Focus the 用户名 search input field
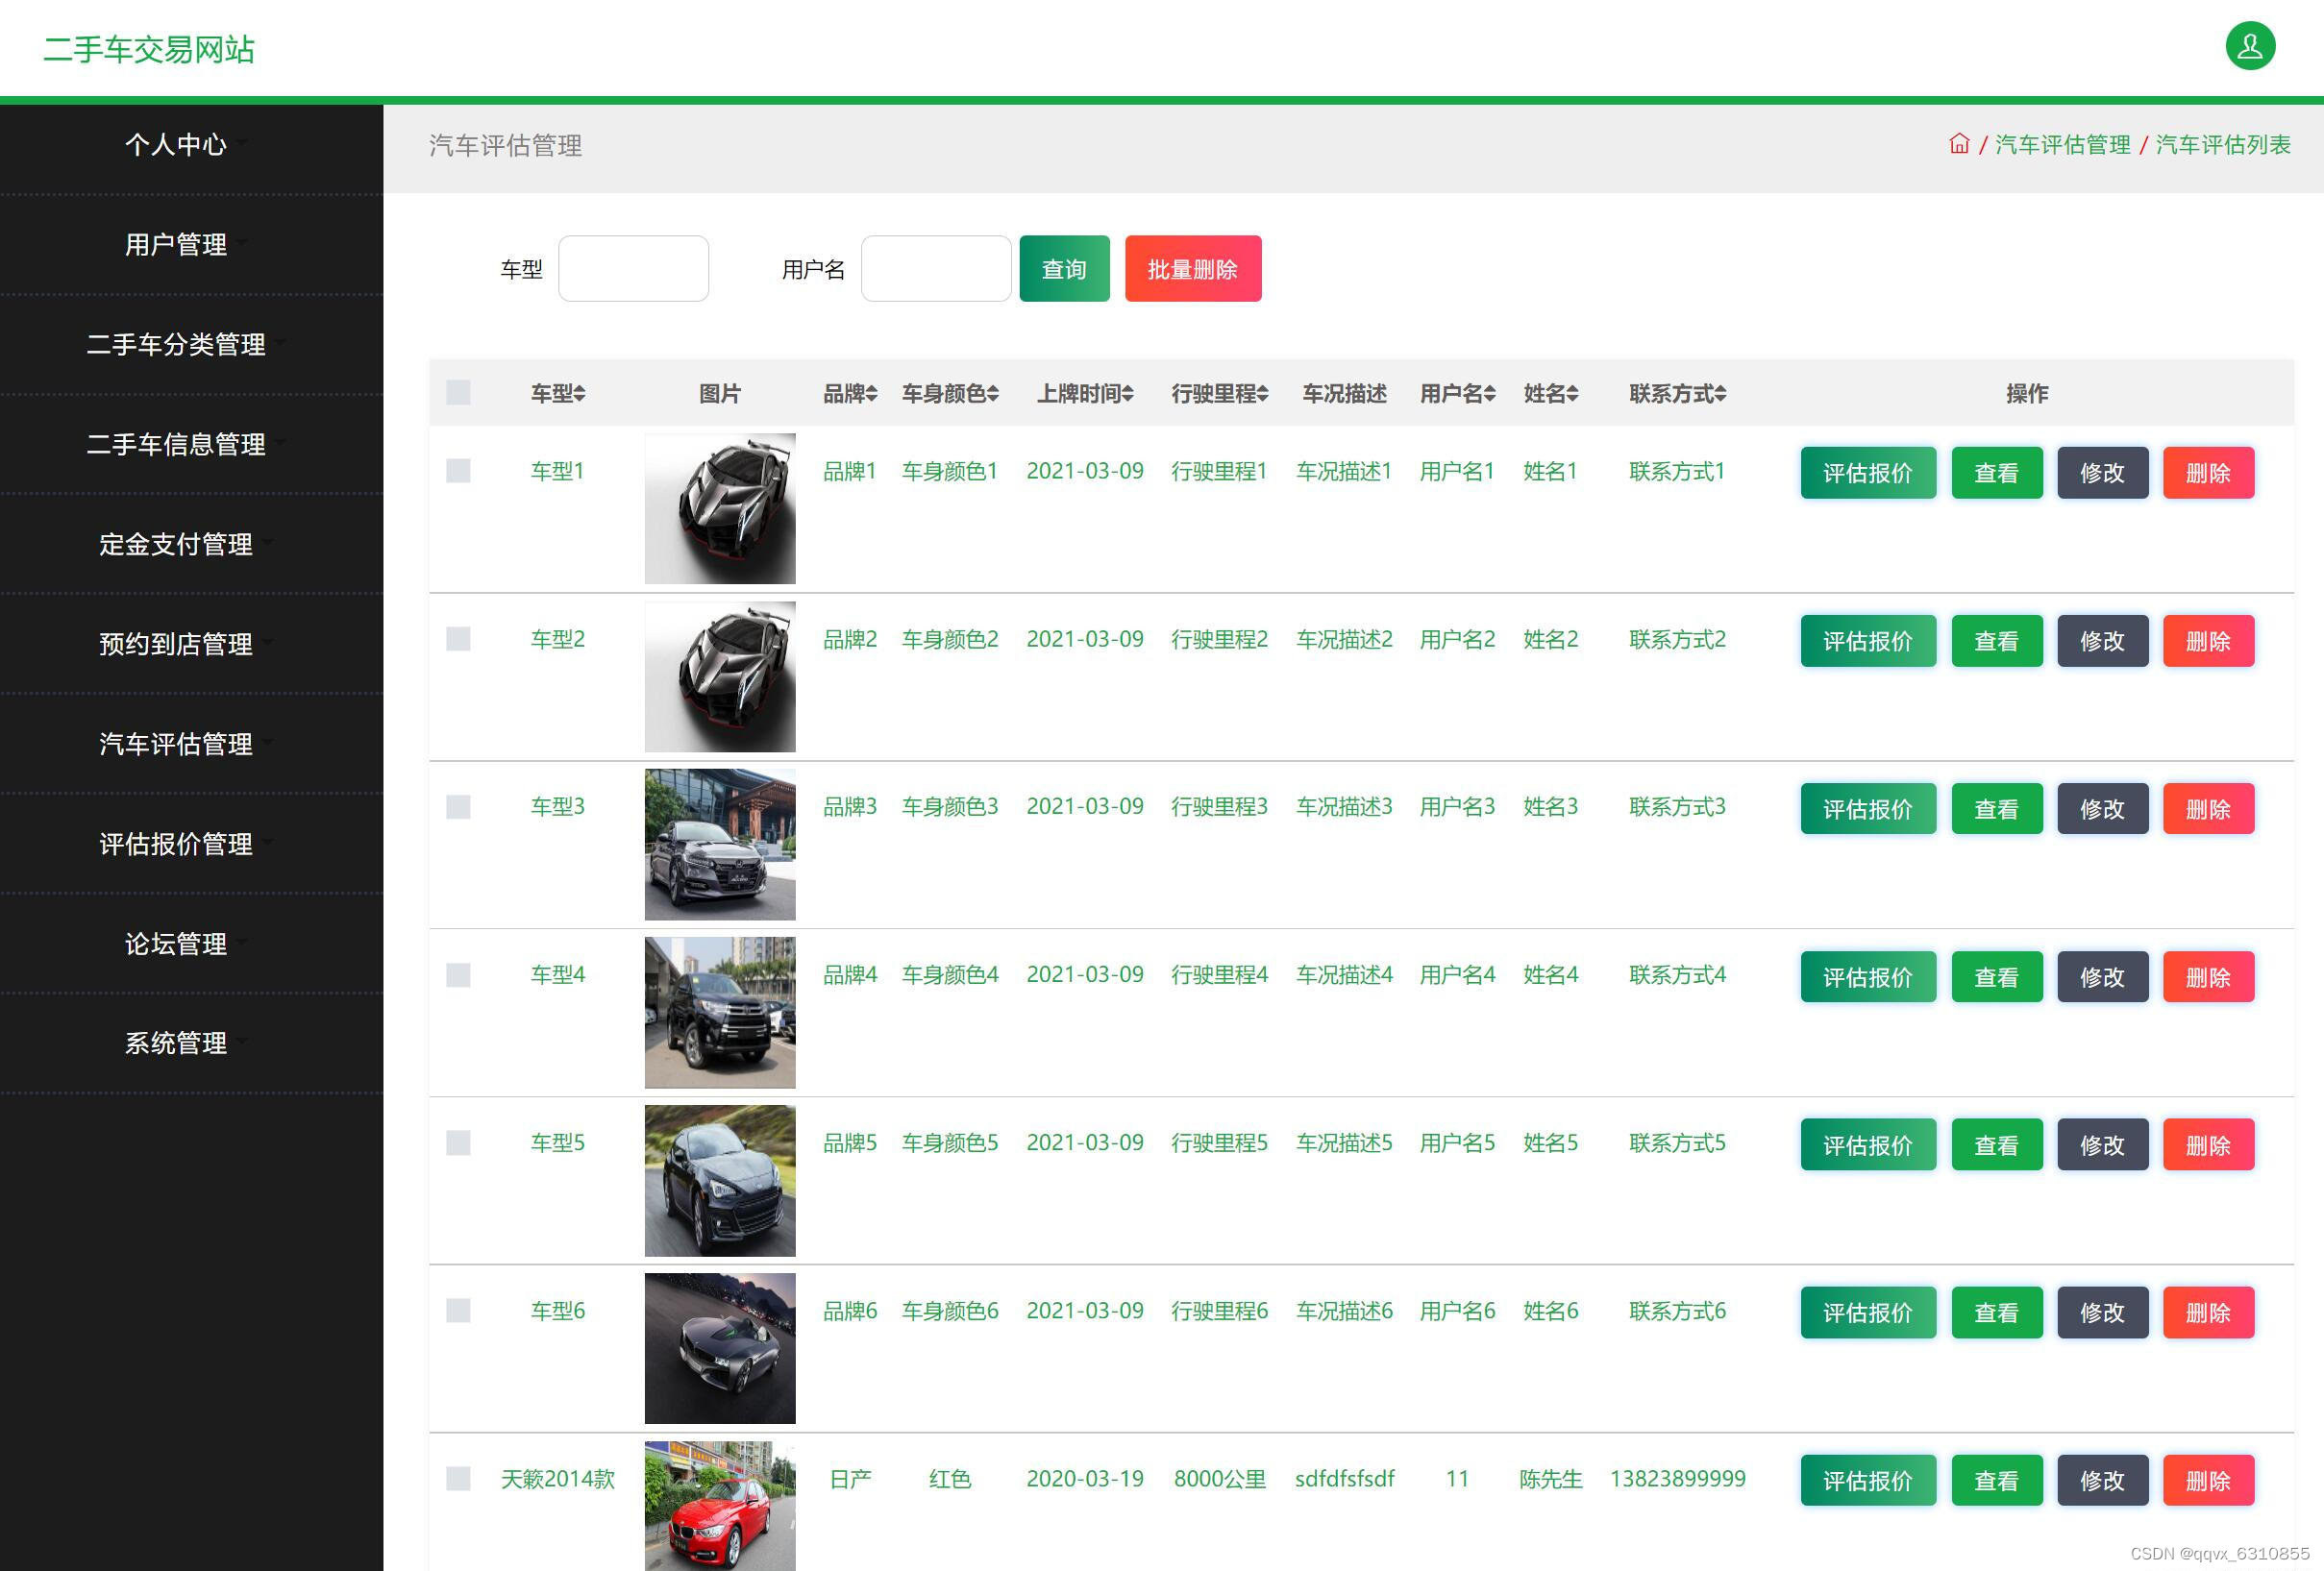This screenshot has height=1571, width=2324. coord(936,268)
